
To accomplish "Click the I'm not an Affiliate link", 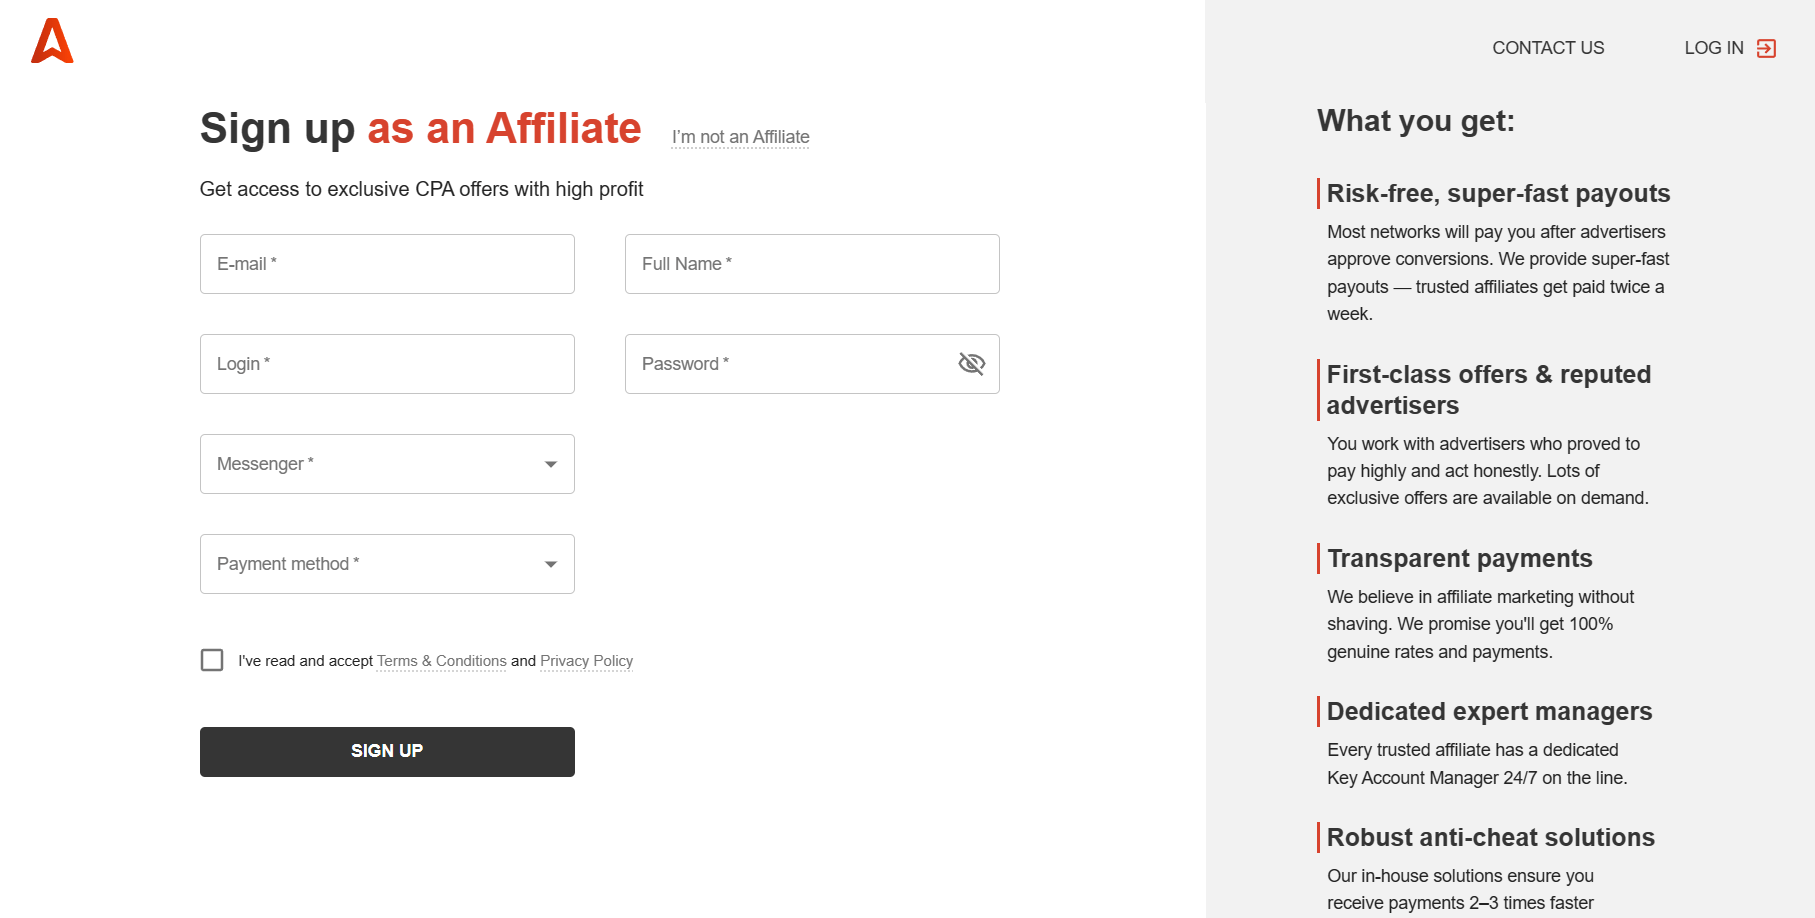I will (x=740, y=137).
